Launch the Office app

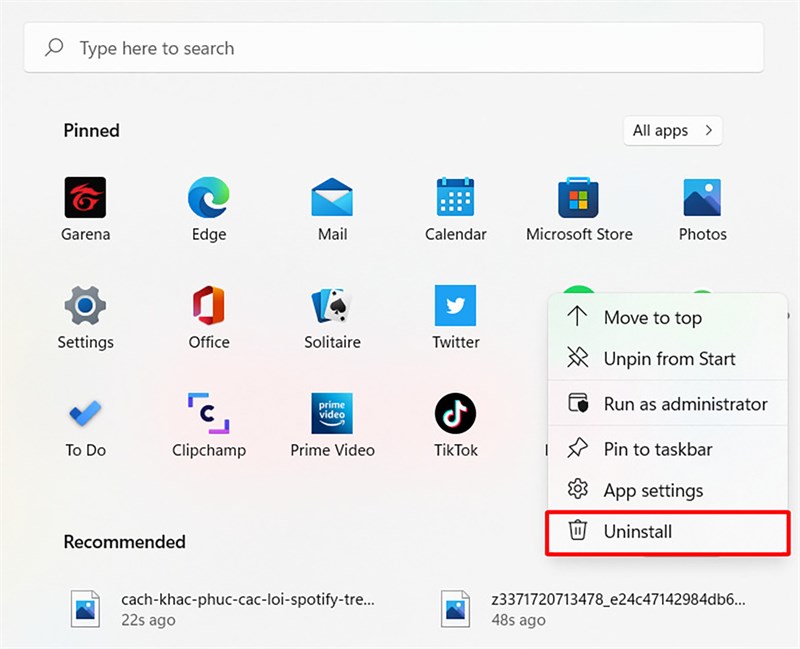pos(208,309)
